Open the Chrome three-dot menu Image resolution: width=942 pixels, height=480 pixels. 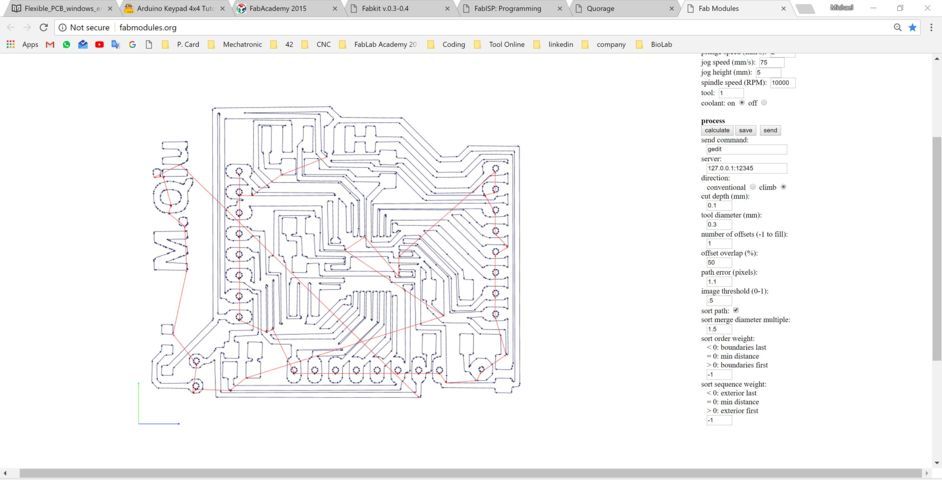pos(929,28)
